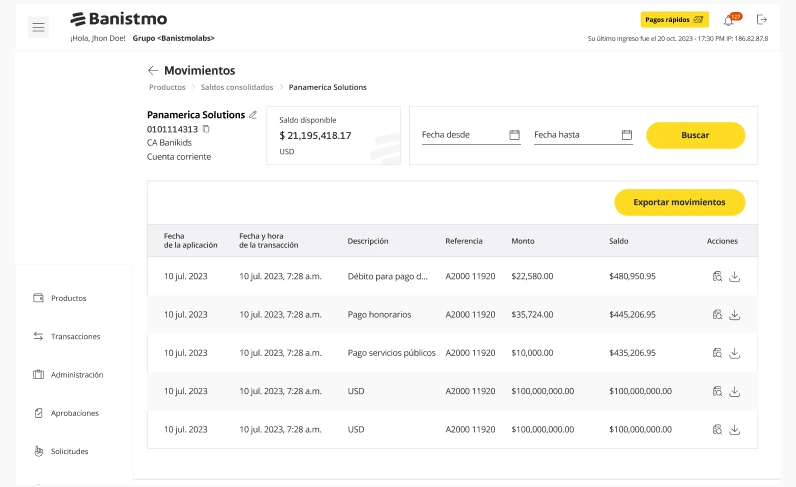Viewport: 796px width, 487px height.
Task: Open the hamburger menu
Action: (39, 27)
